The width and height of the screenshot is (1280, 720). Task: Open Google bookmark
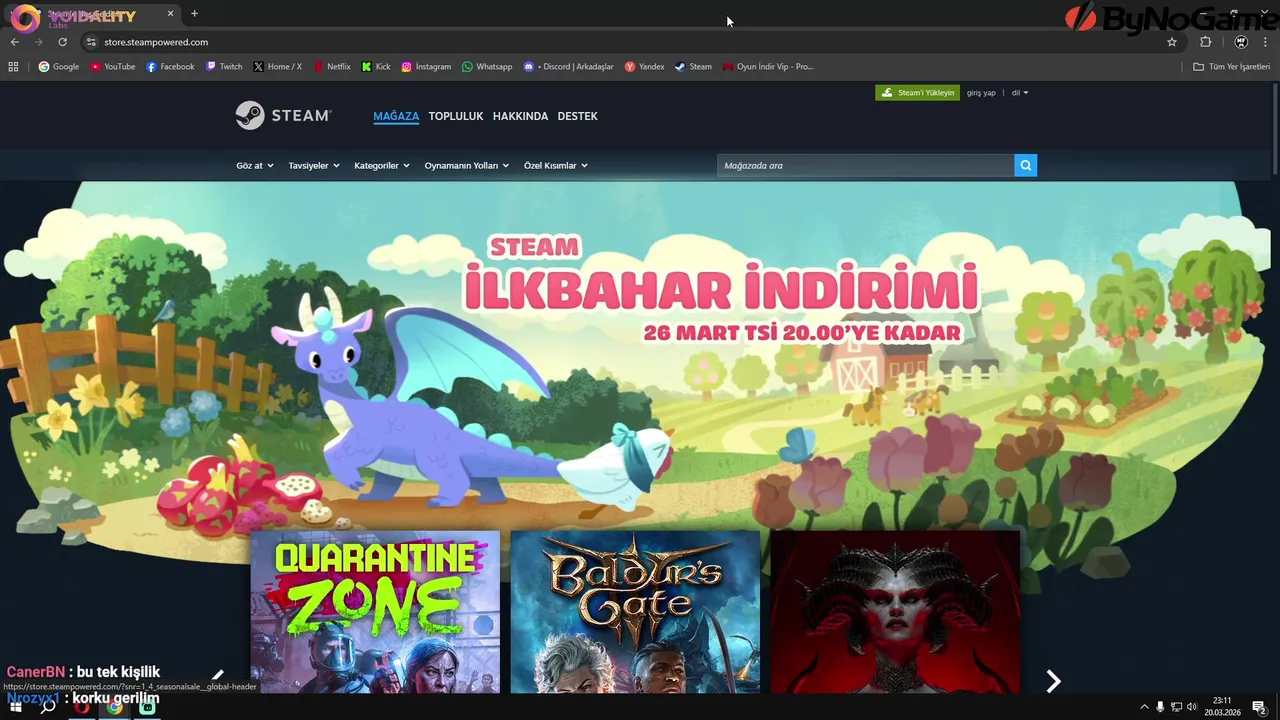pos(59,67)
